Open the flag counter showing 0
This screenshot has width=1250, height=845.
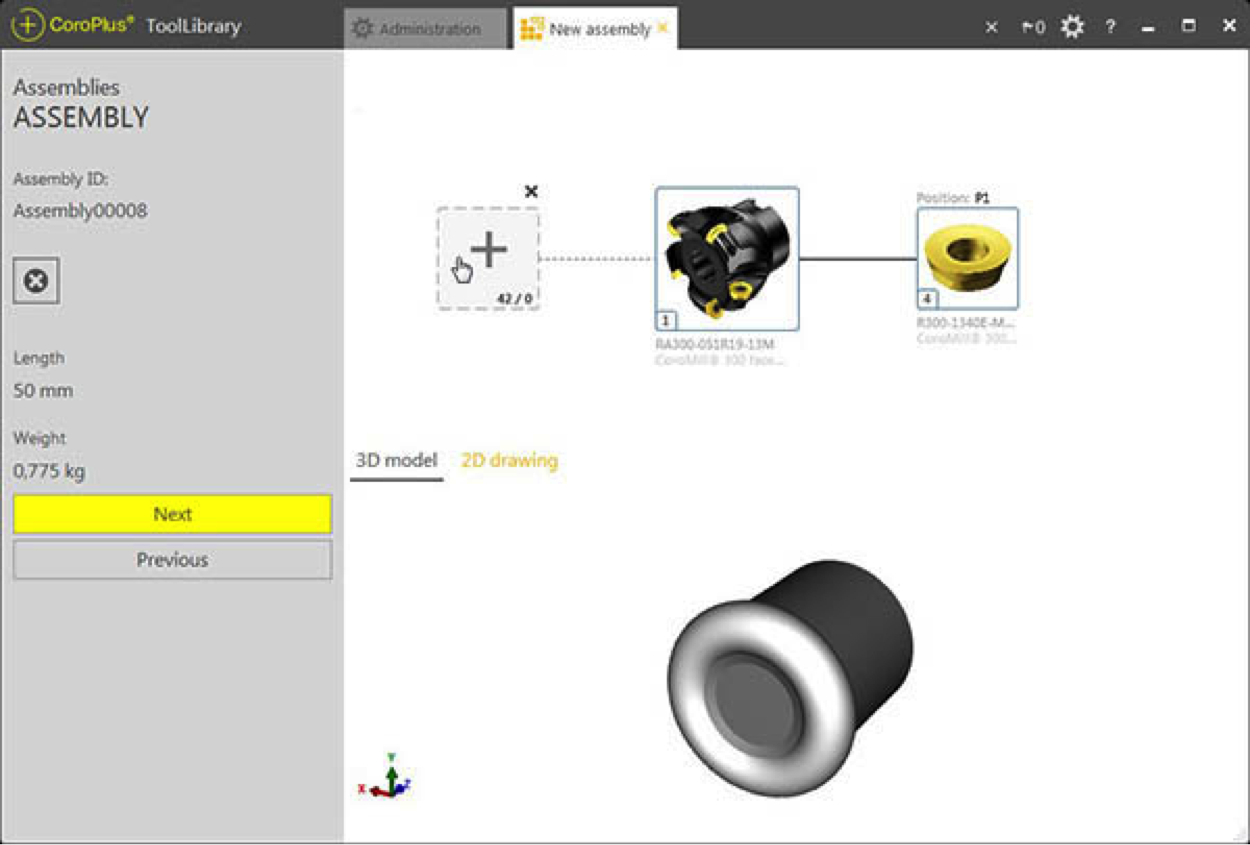[1033, 27]
